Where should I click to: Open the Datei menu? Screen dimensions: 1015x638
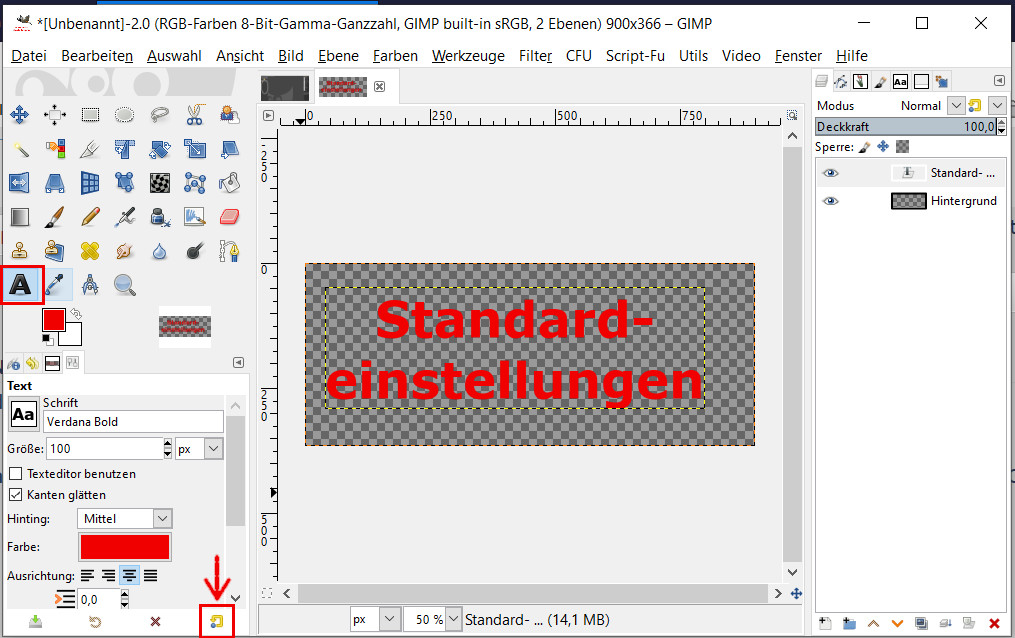tap(29, 56)
